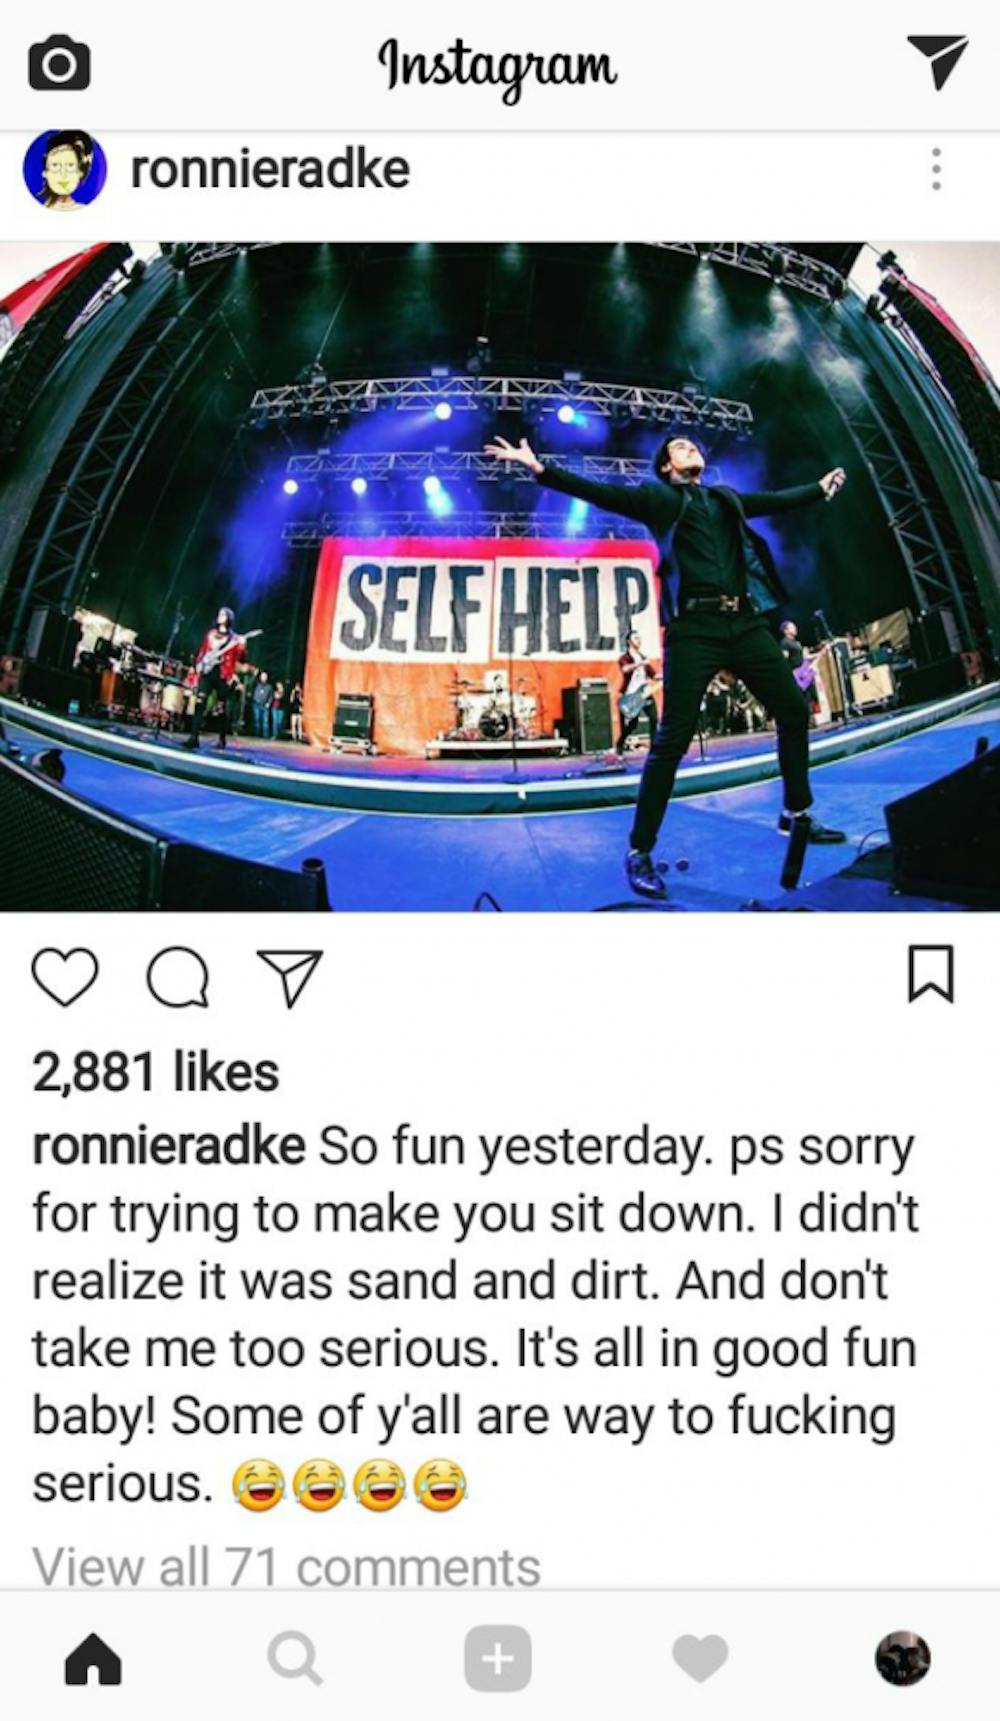
Task: Share post via paper plane outline icon
Action: point(290,977)
